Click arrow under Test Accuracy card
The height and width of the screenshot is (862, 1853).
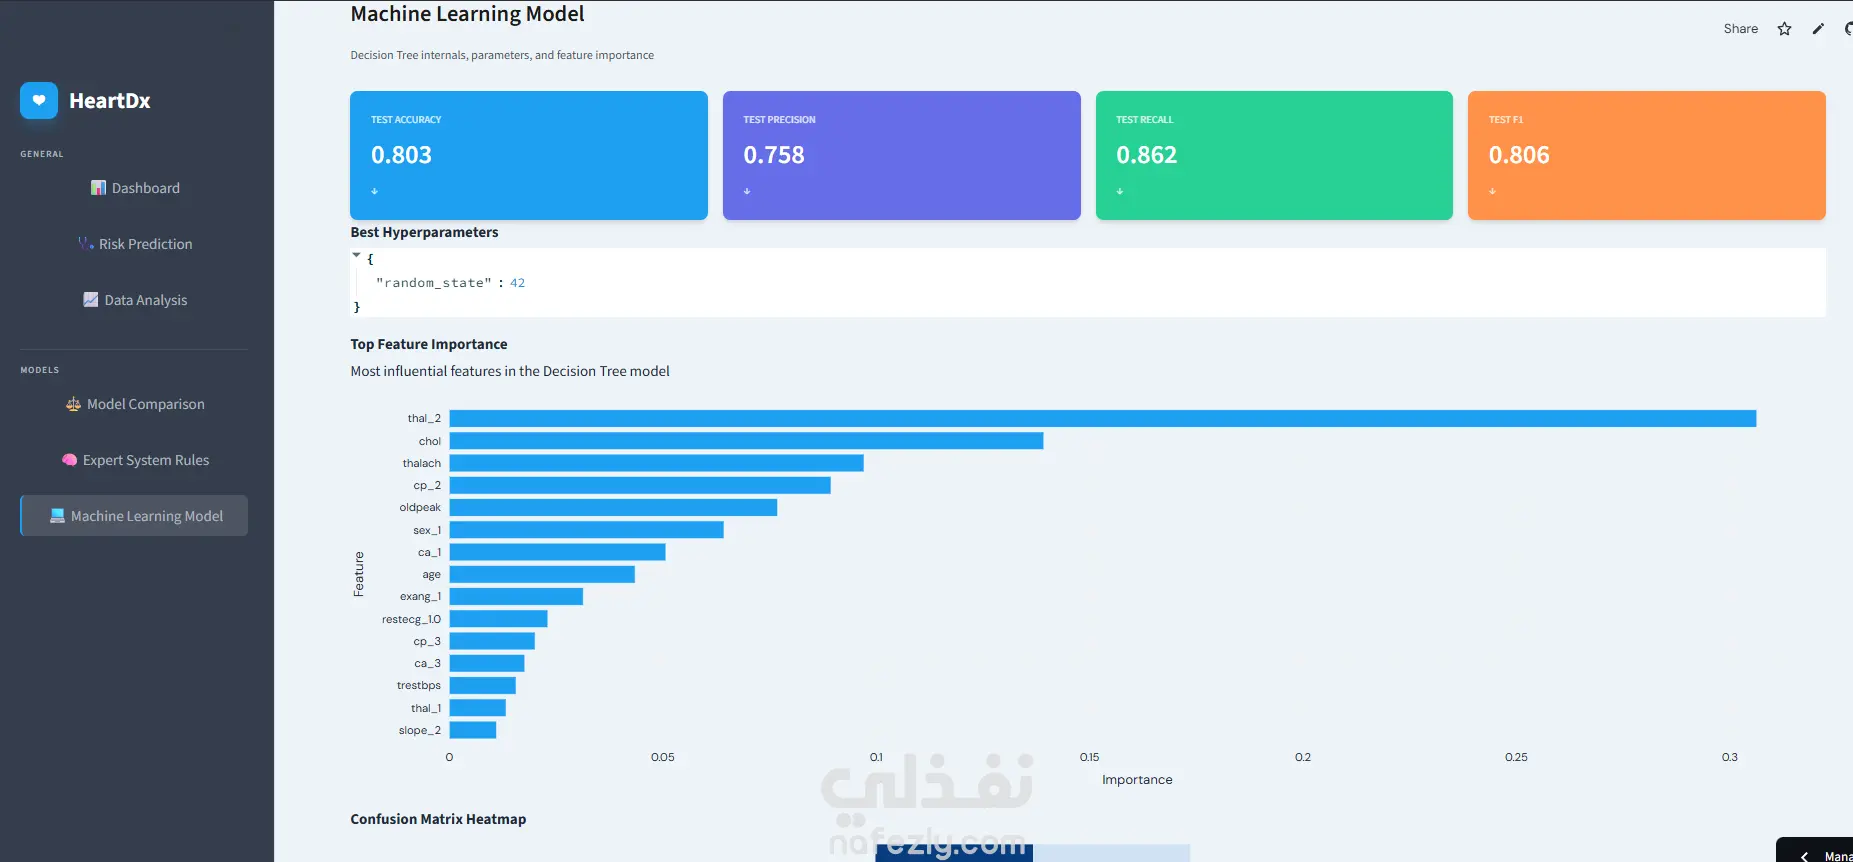click(x=375, y=191)
